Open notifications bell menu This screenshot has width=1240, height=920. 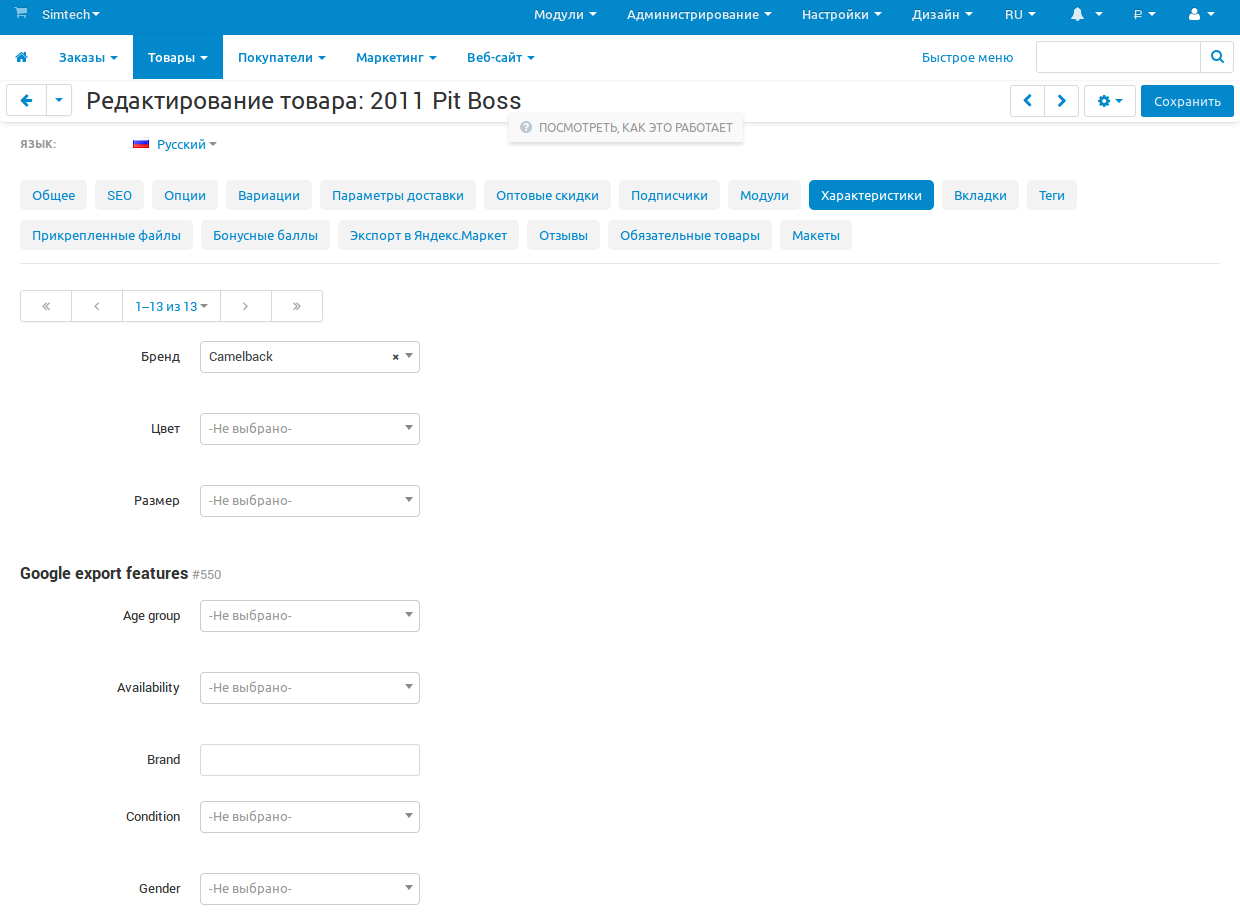point(1086,15)
